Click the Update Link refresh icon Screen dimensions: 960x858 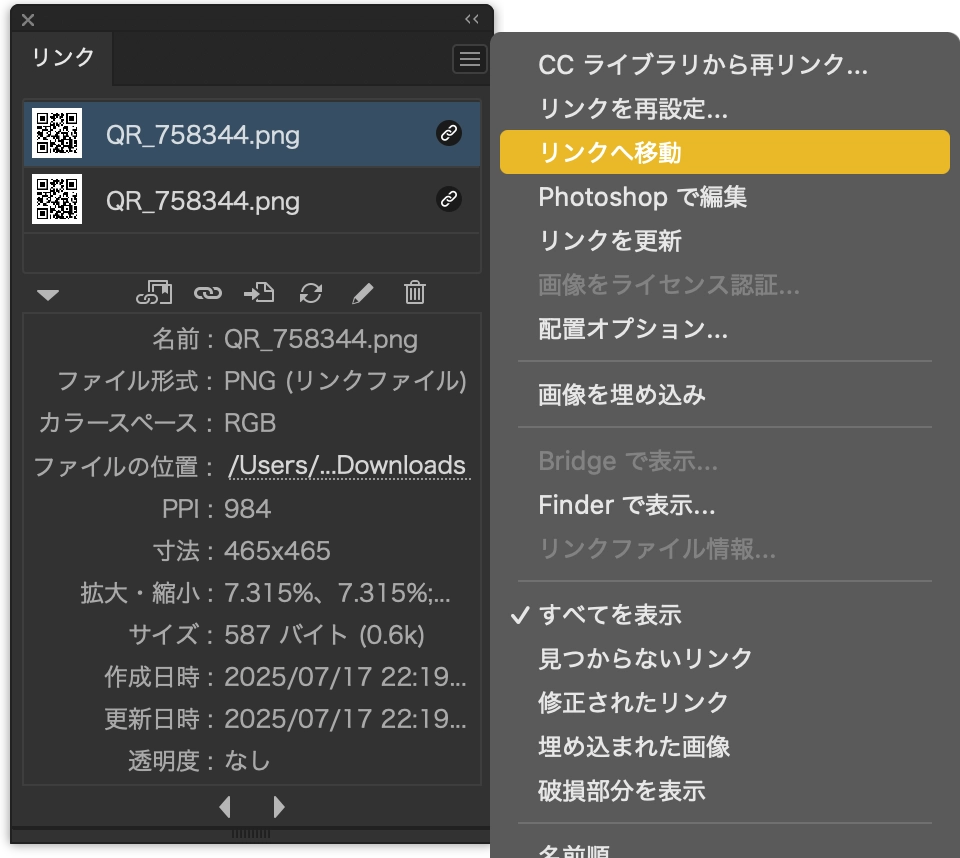click(x=311, y=293)
